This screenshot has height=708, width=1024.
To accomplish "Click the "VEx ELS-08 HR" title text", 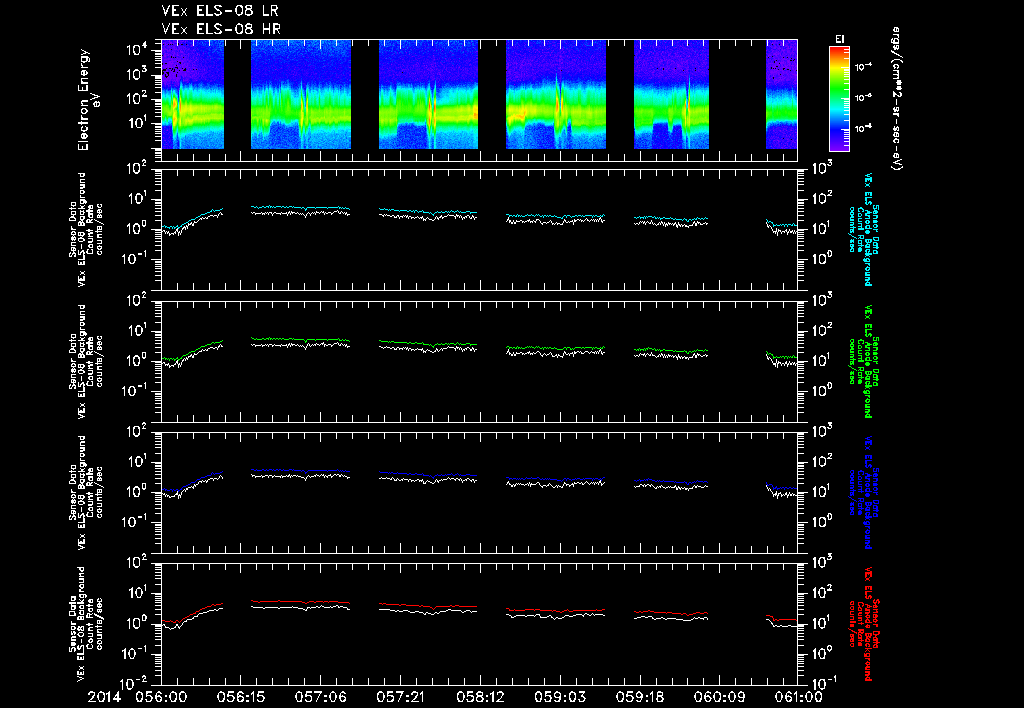I will (221, 29).
